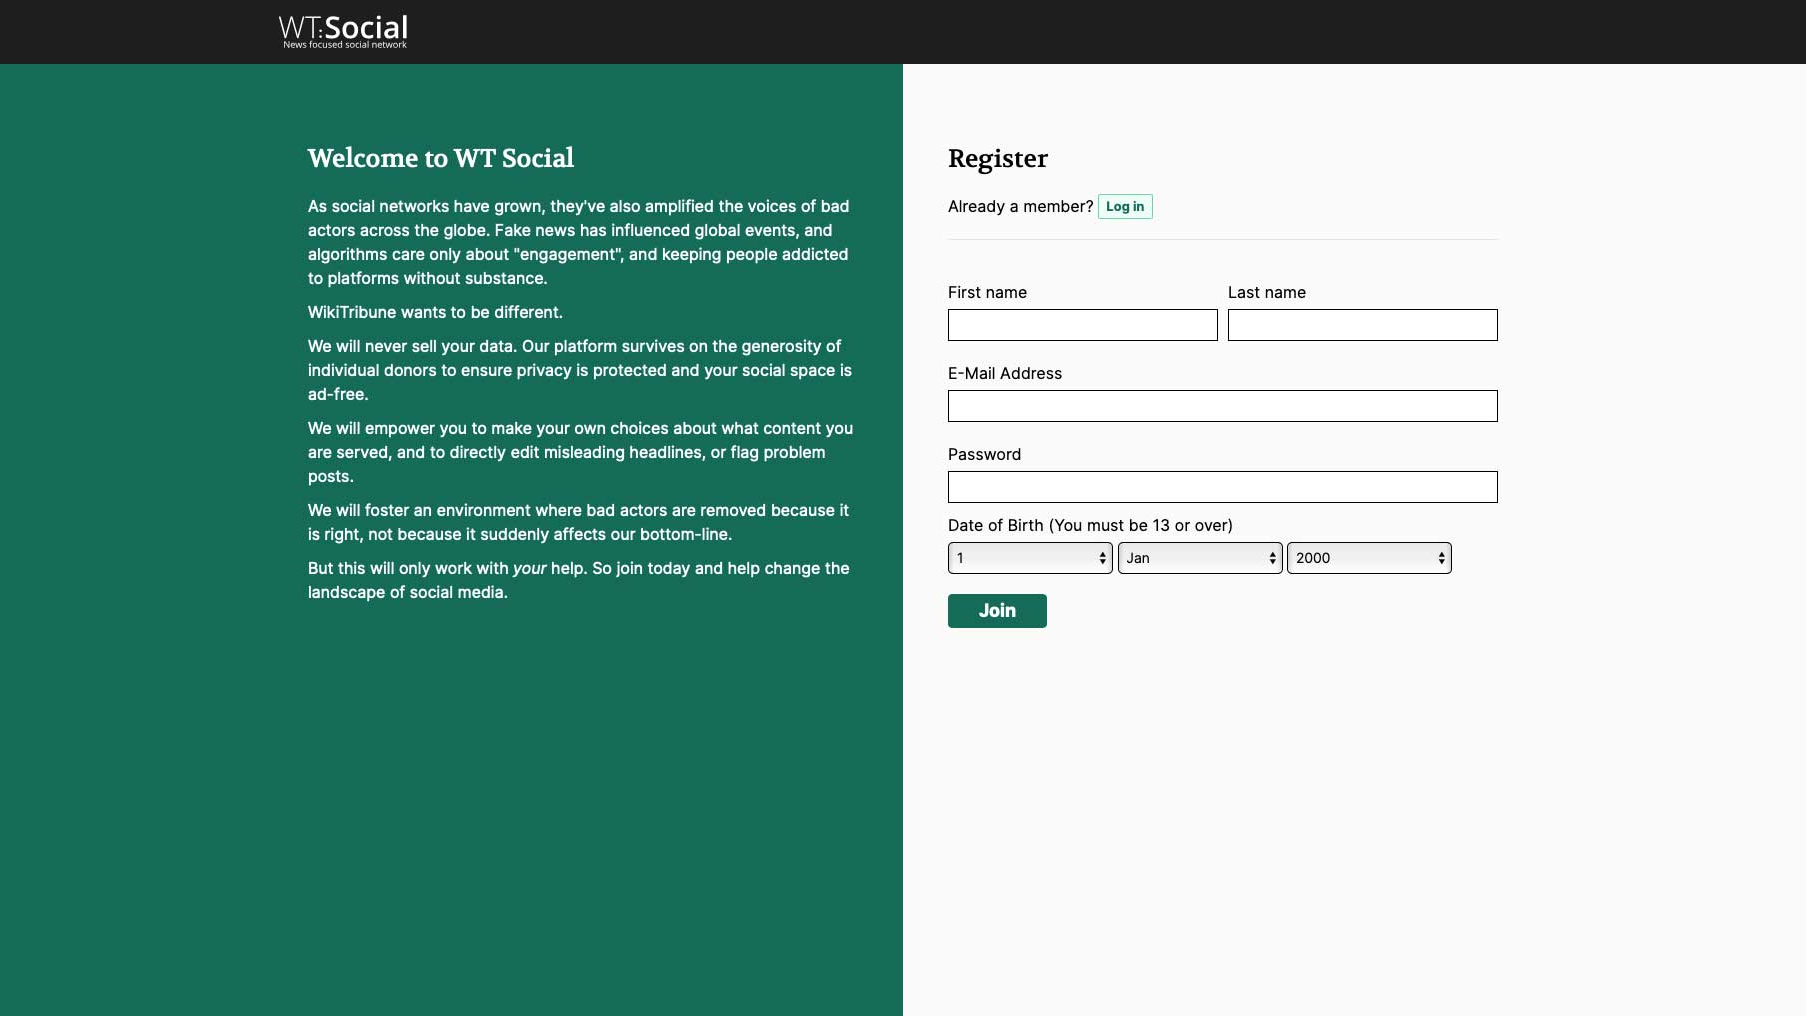Click the Date of Birth label
This screenshot has height=1016, width=1806.
[1089, 526]
